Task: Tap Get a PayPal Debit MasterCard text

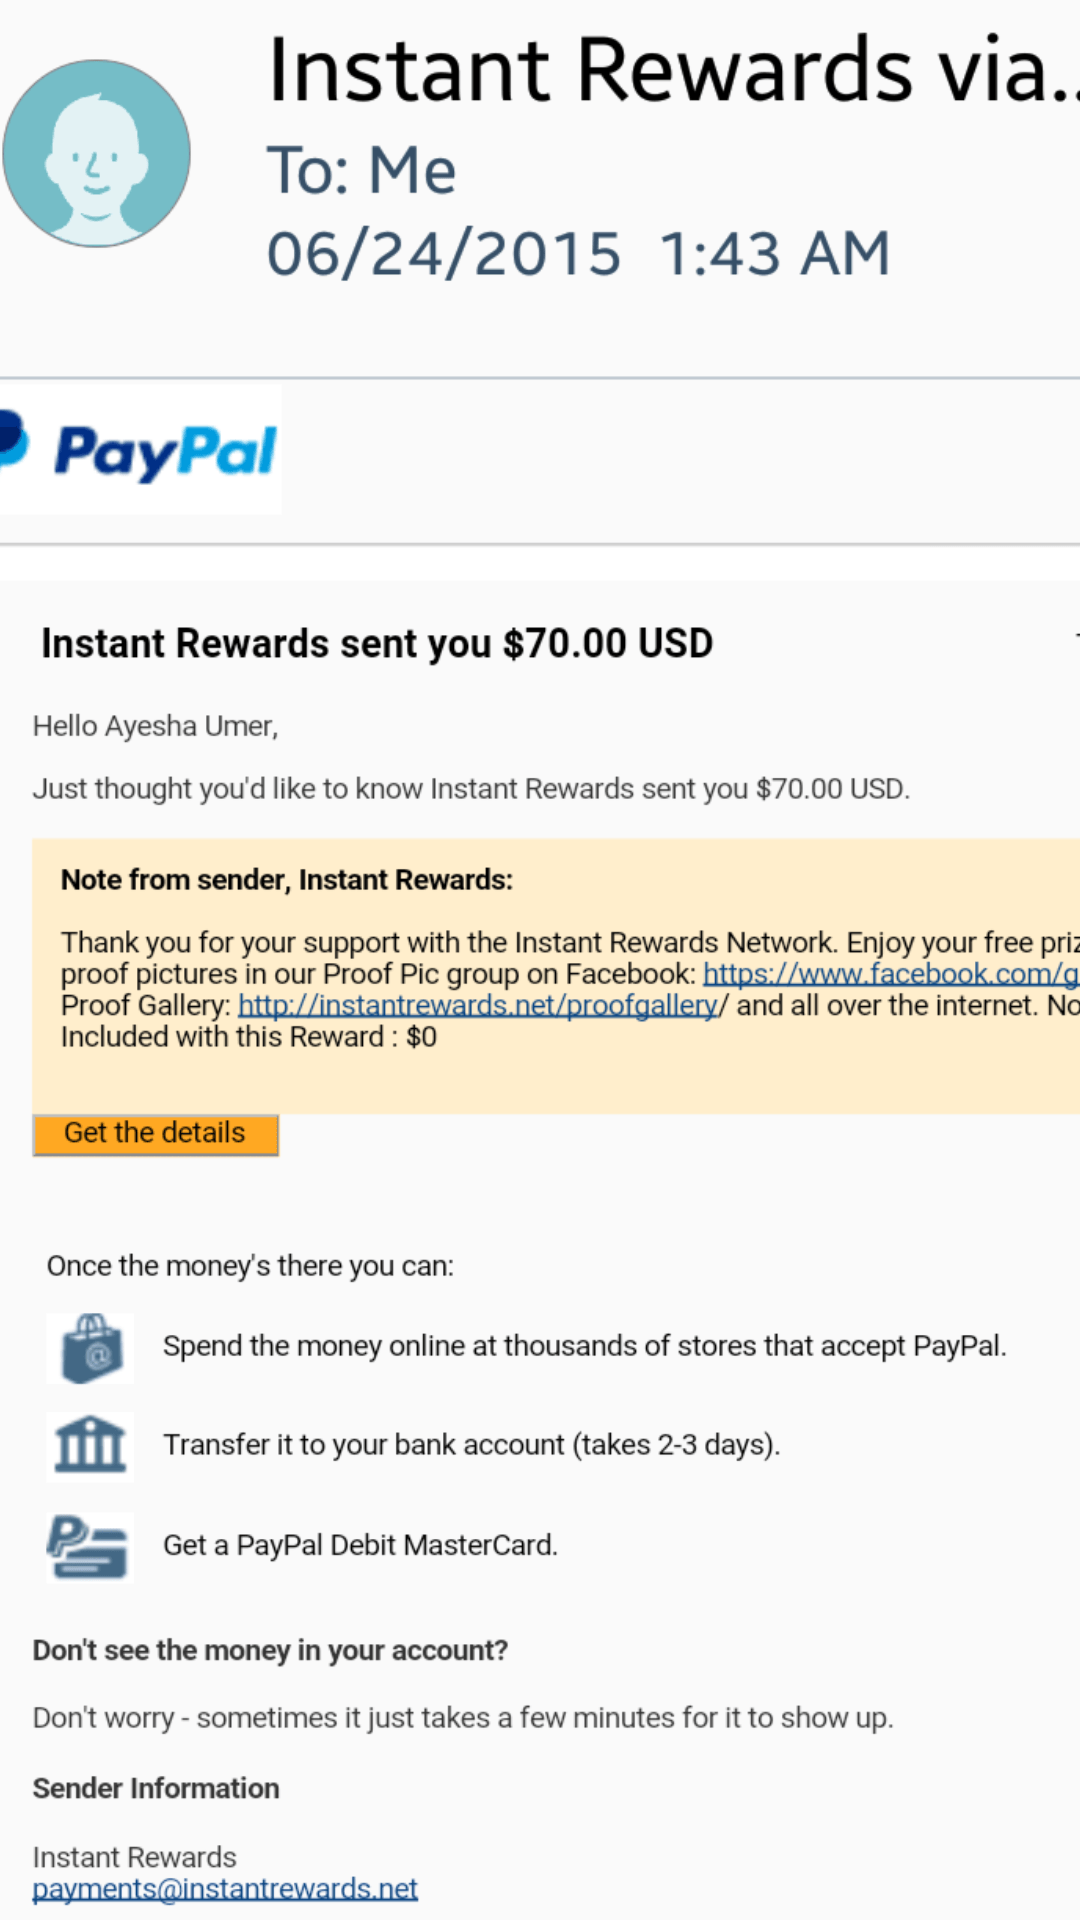Action: coord(361,1545)
